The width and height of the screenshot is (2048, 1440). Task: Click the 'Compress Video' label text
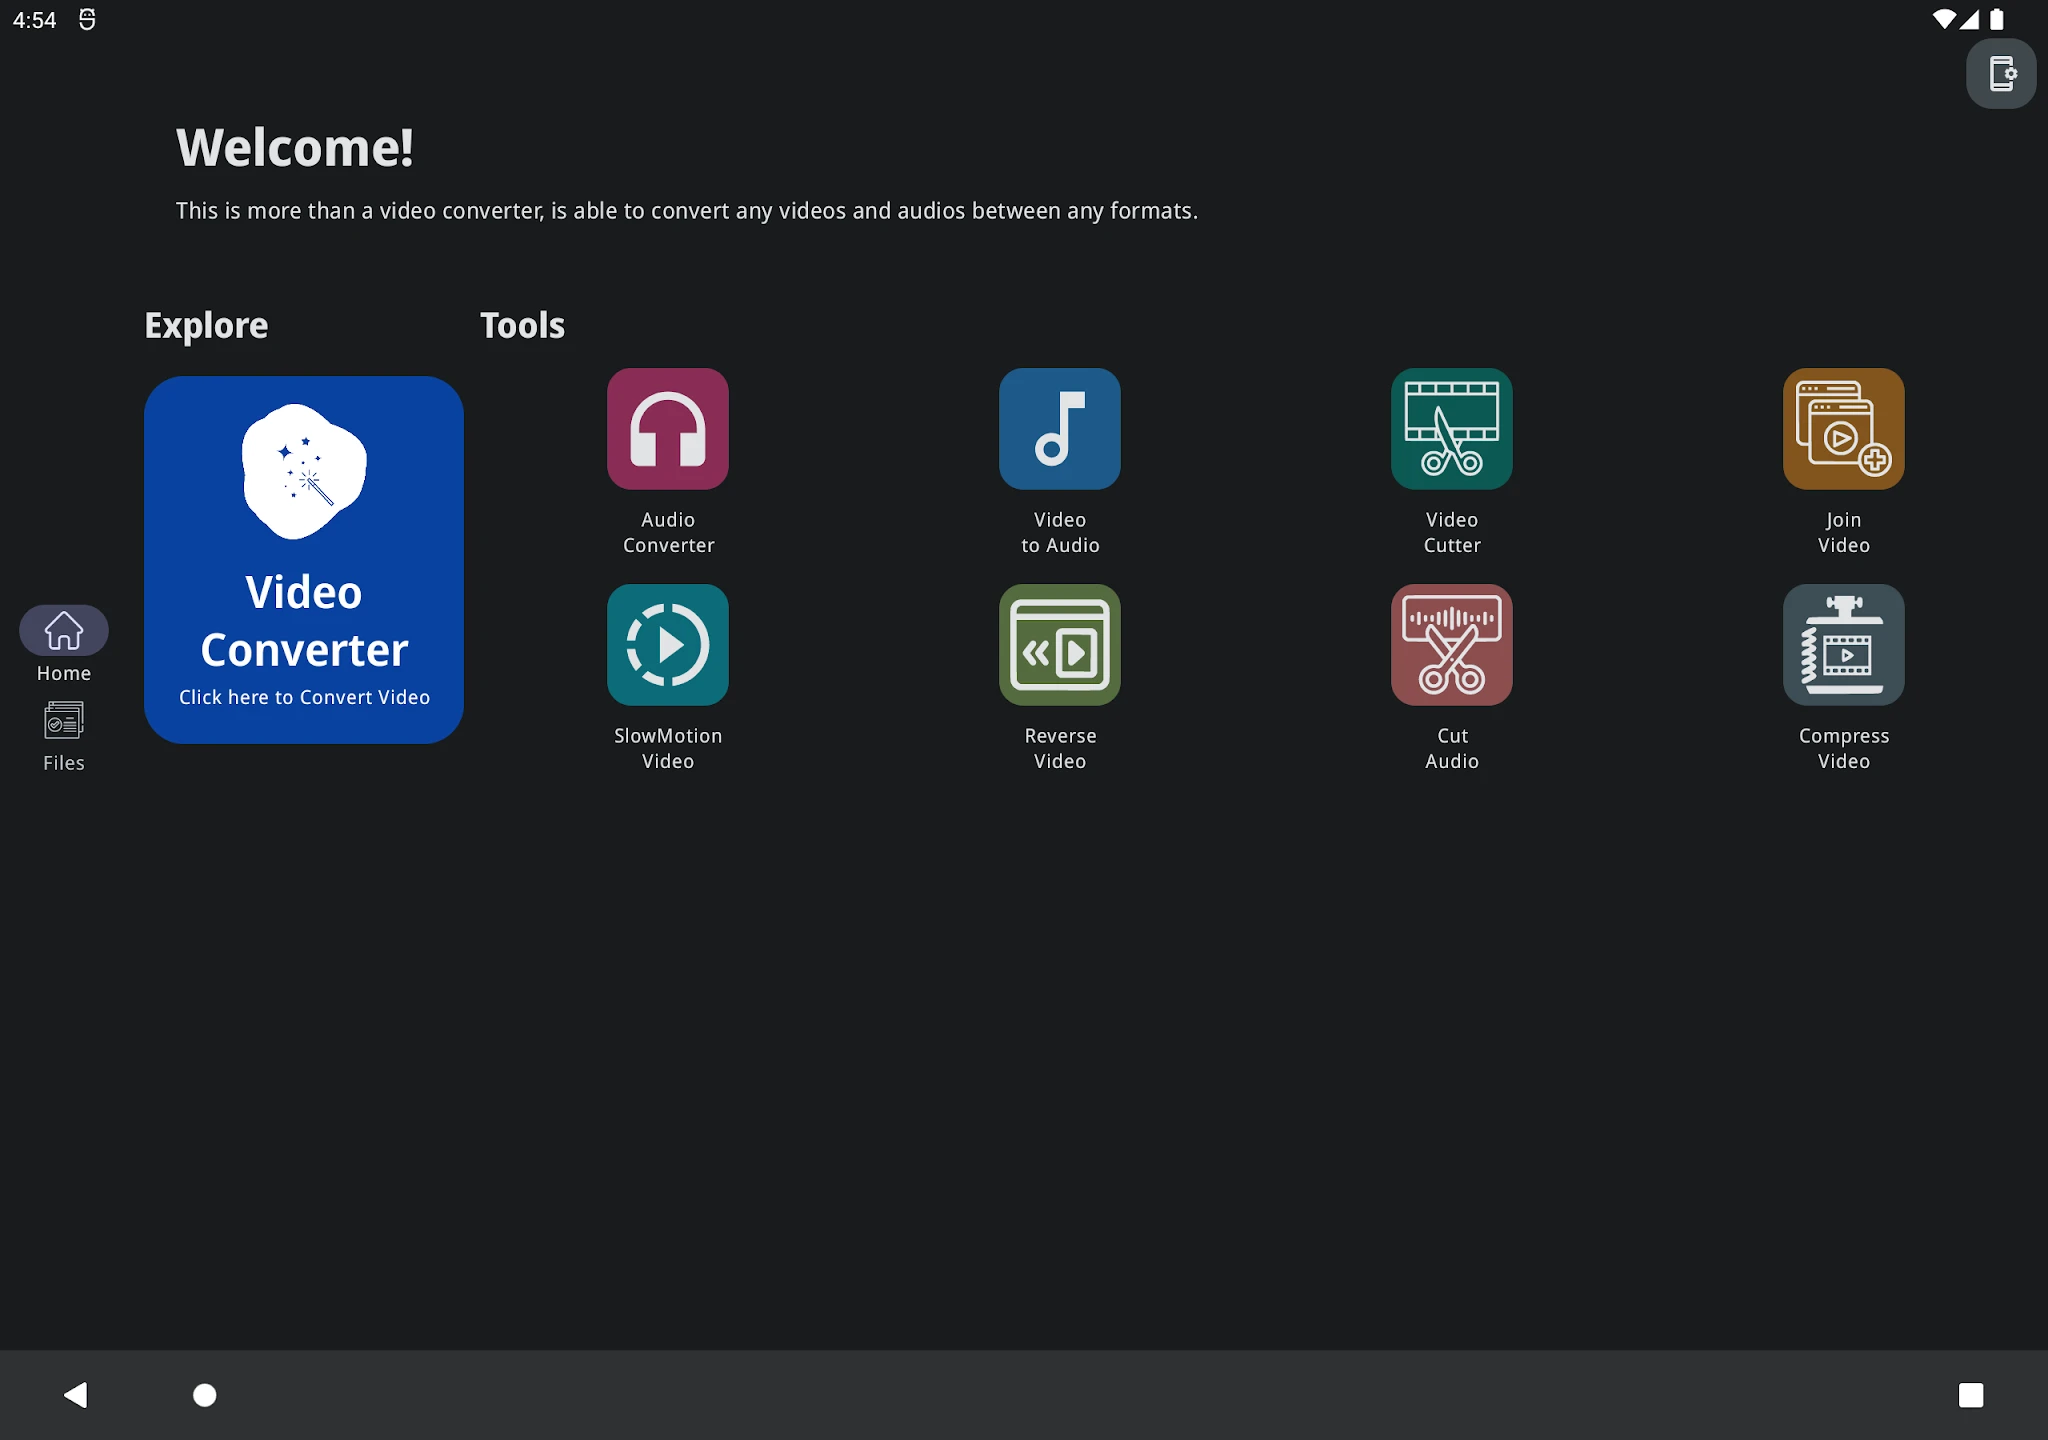click(x=1844, y=748)
